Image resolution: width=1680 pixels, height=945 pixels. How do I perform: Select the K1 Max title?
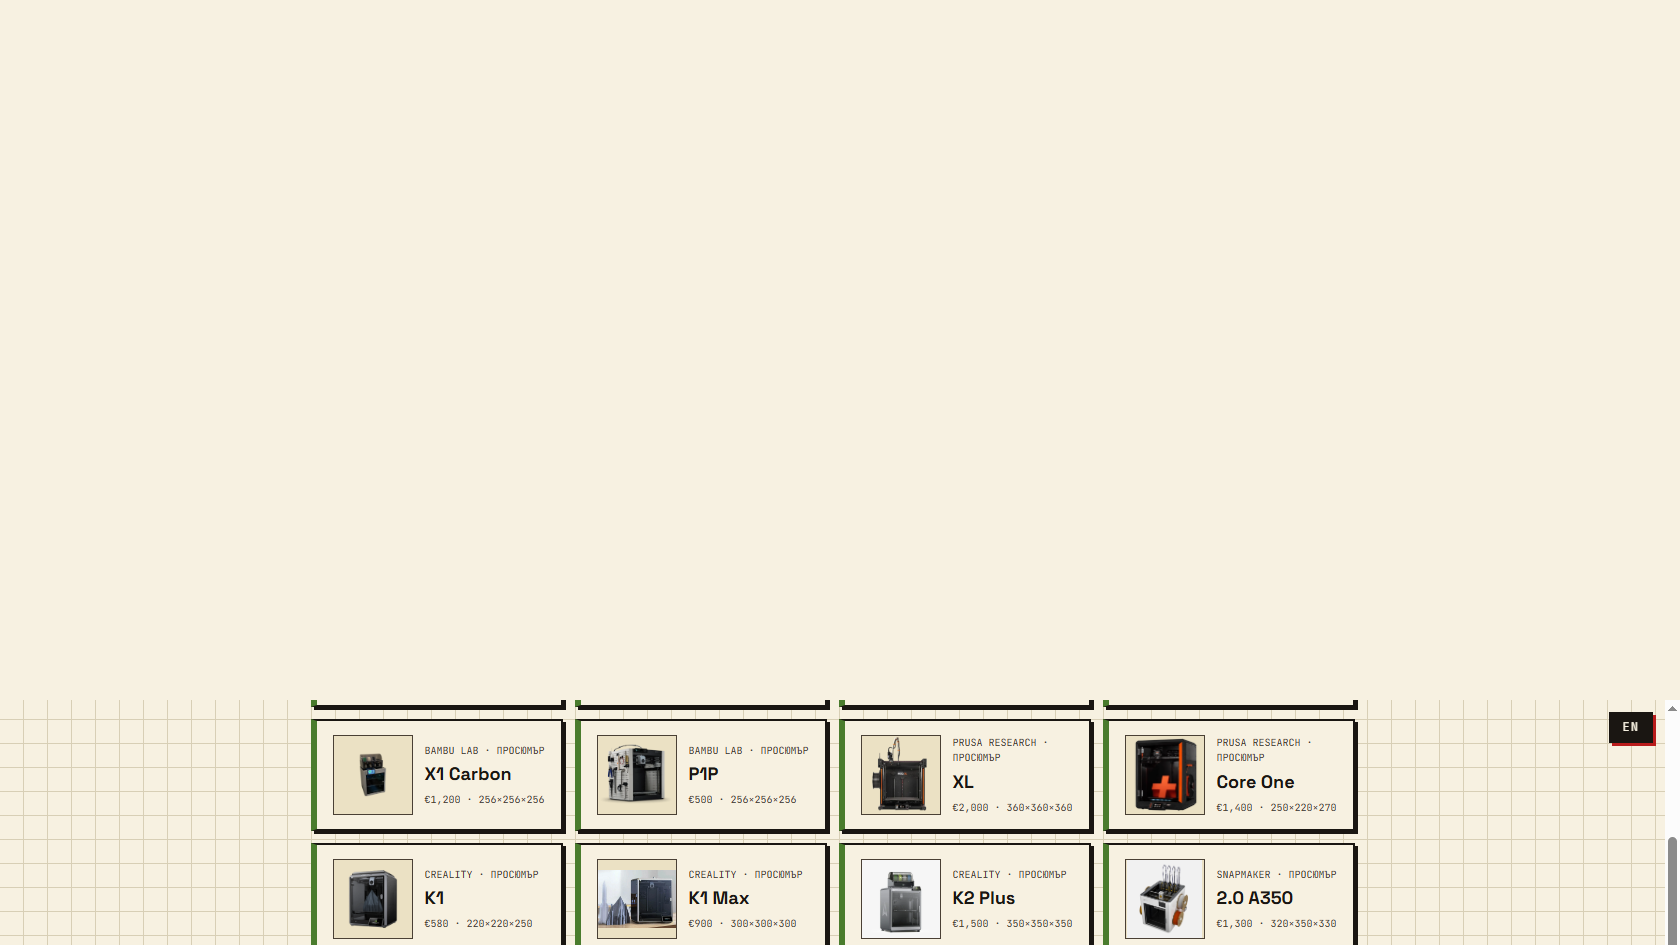[719, 898]
